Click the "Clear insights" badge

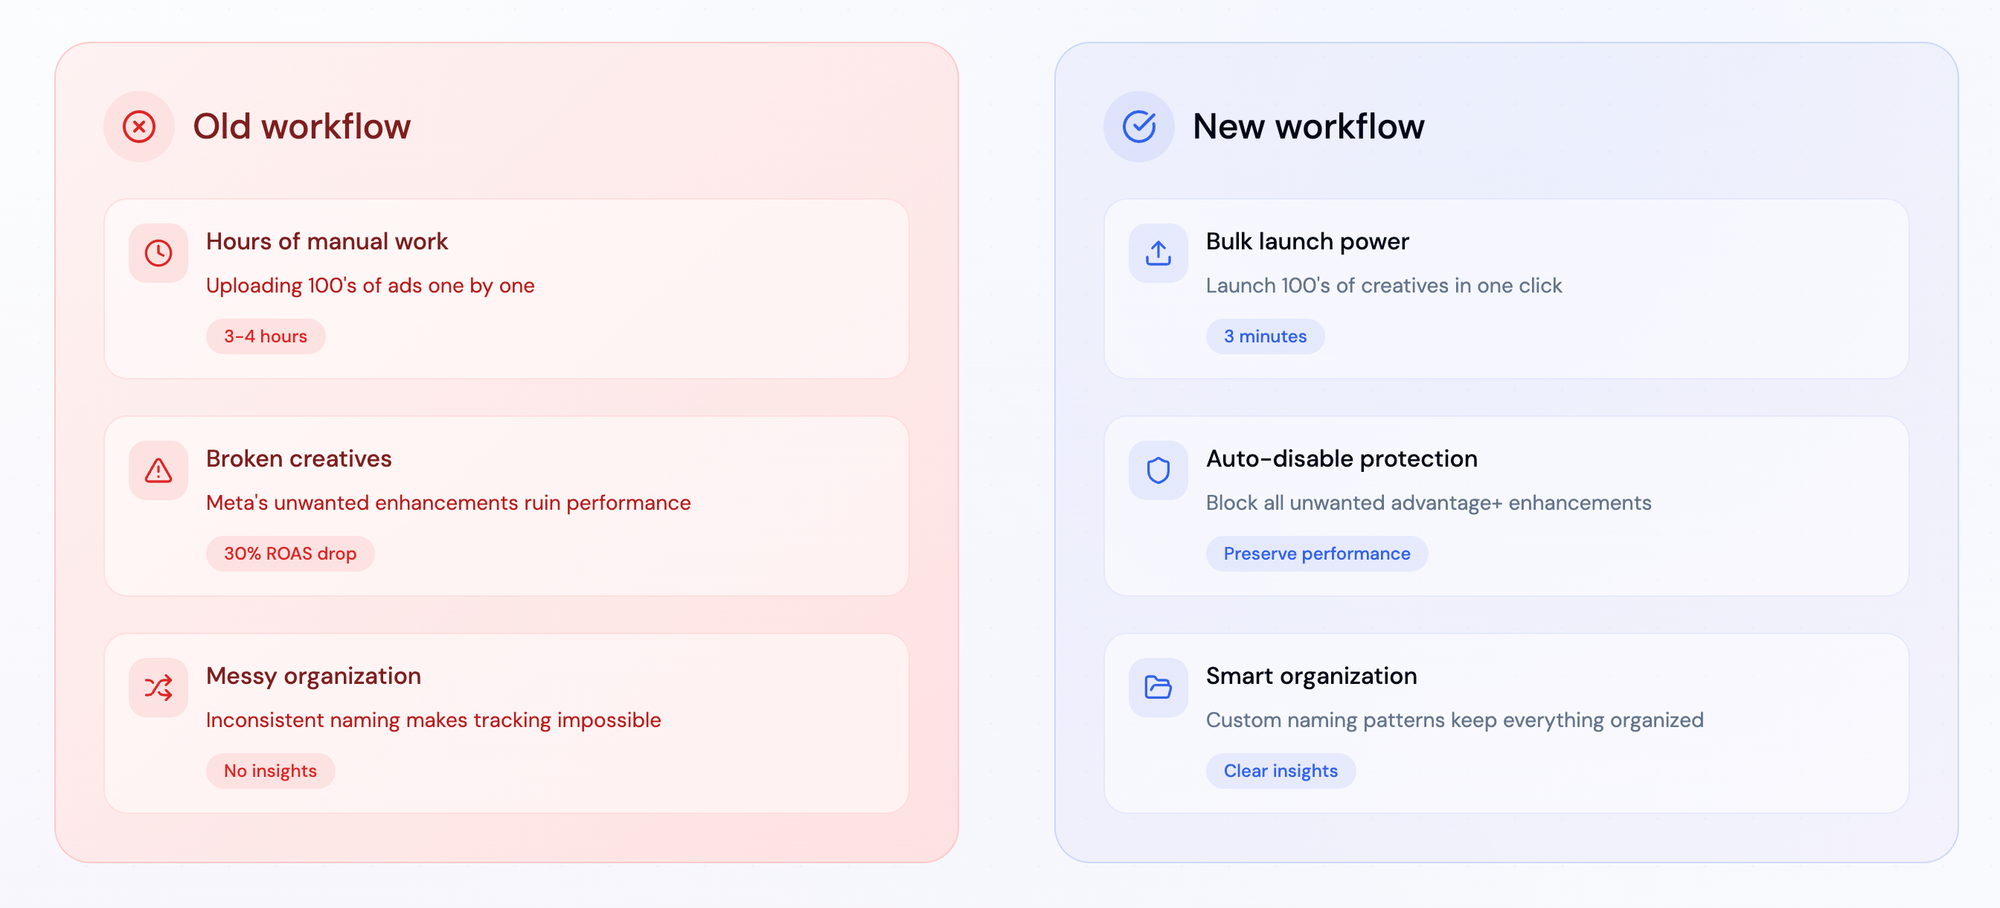pyautogui.click(x=1281, y=771)
